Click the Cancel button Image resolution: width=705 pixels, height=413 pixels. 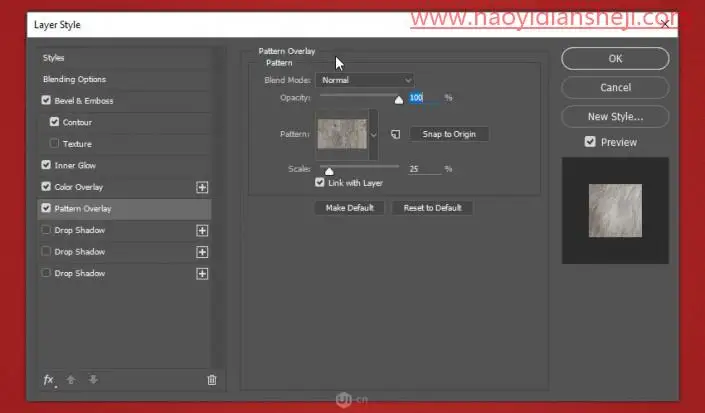[x=615, y=88]
